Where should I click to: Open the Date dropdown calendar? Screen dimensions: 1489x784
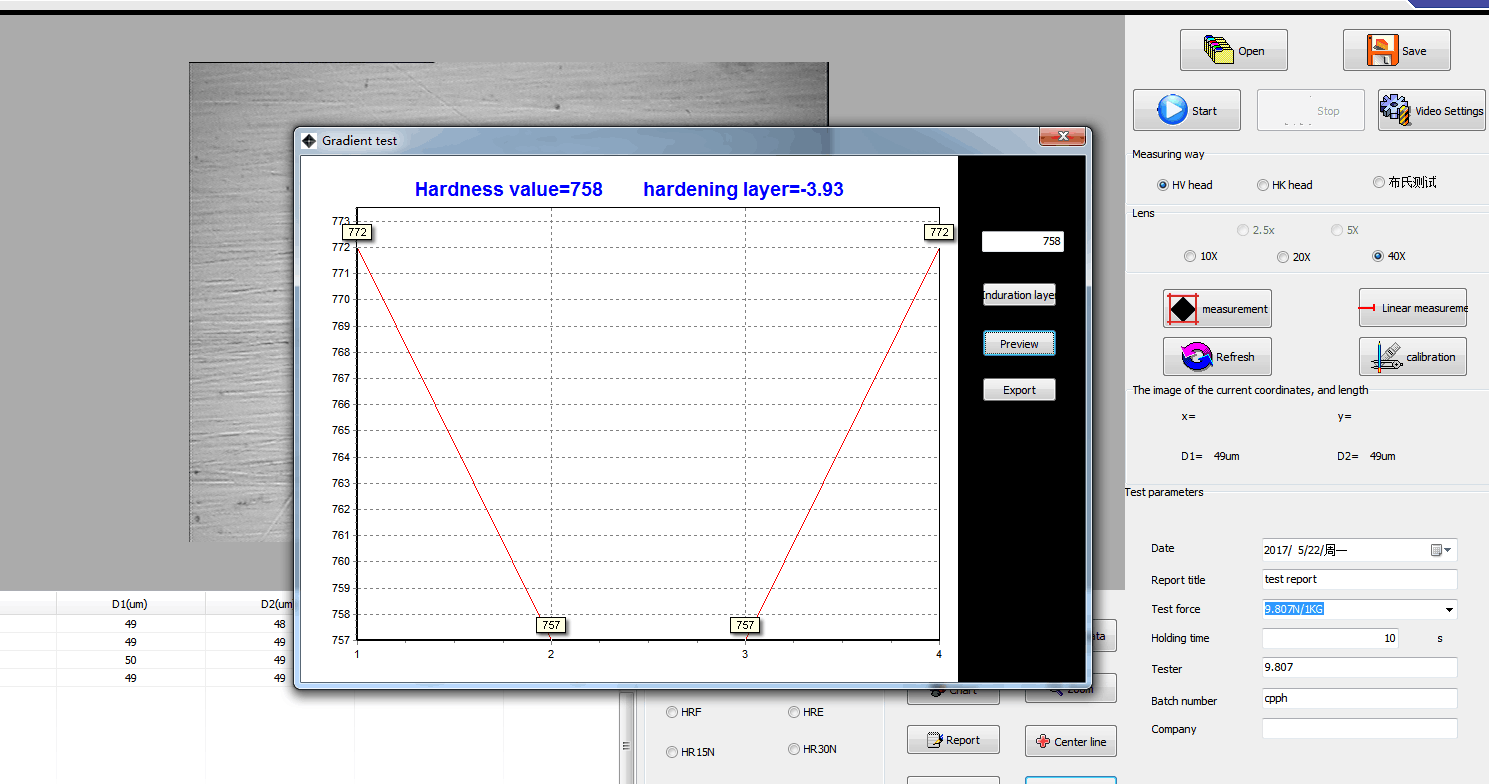pos(1443,550)
